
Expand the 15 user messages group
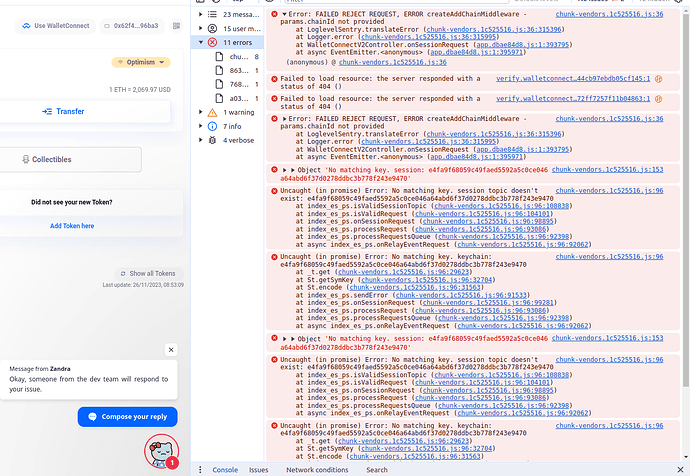201,29
